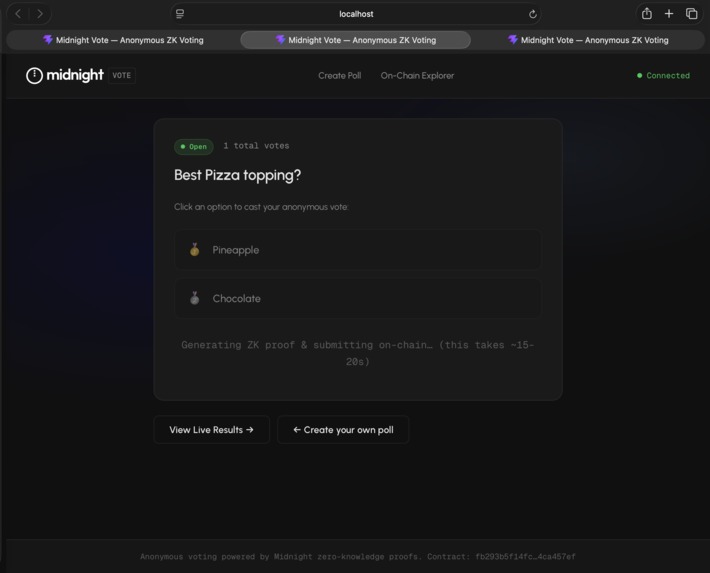Switch to the first Midnight Vote tab
This screenshot has width=710, height=573.
(123, 40)
